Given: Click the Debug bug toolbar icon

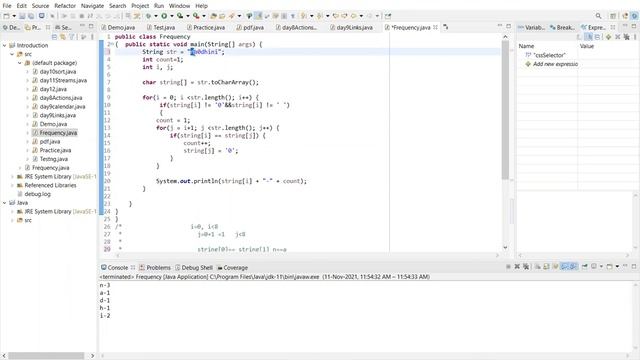Looking at the screenshot, I should click(x=149, y=16).
